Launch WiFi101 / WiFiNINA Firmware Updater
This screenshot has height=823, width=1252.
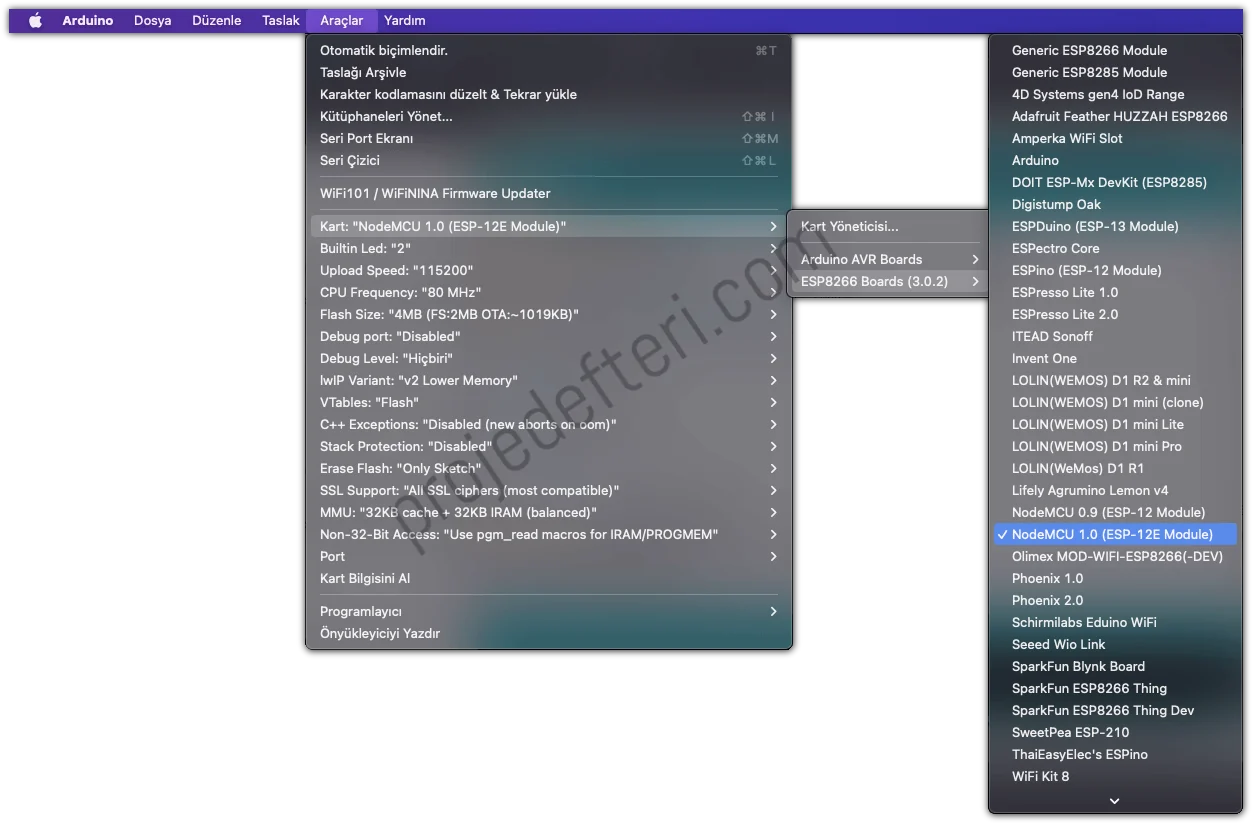click(548, 193)
